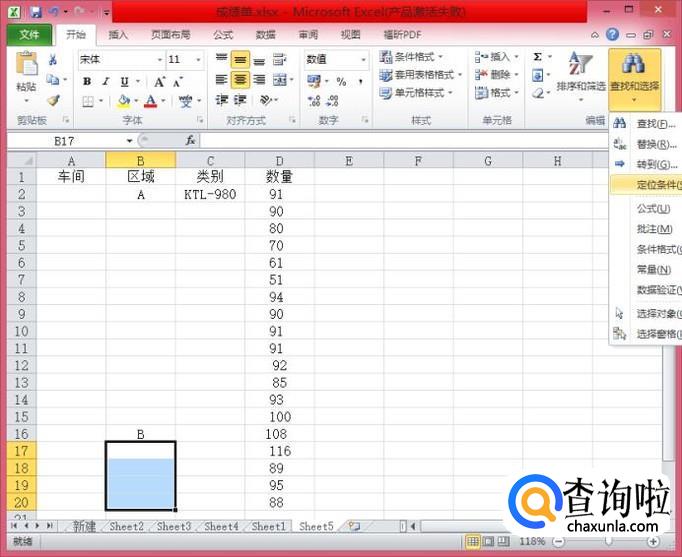Toggle align text right
The image size is (682, 557).
[x=259, y=80]
